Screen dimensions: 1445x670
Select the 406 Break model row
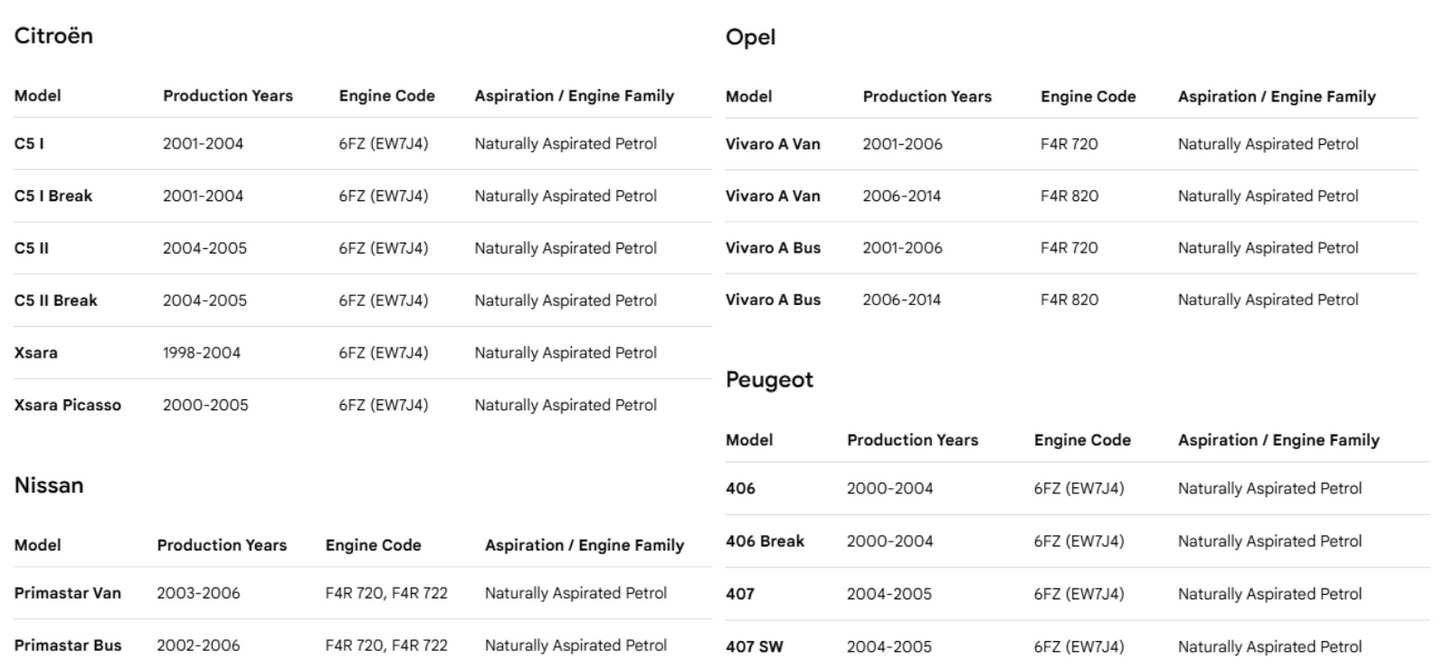[x=1078, y=541]
